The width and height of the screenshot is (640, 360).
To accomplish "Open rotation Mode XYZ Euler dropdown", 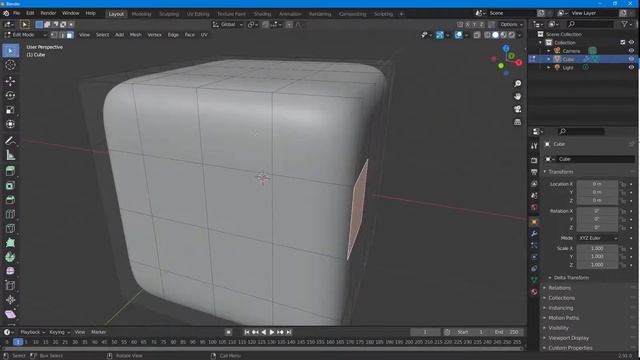I will (x=597, y=238).
